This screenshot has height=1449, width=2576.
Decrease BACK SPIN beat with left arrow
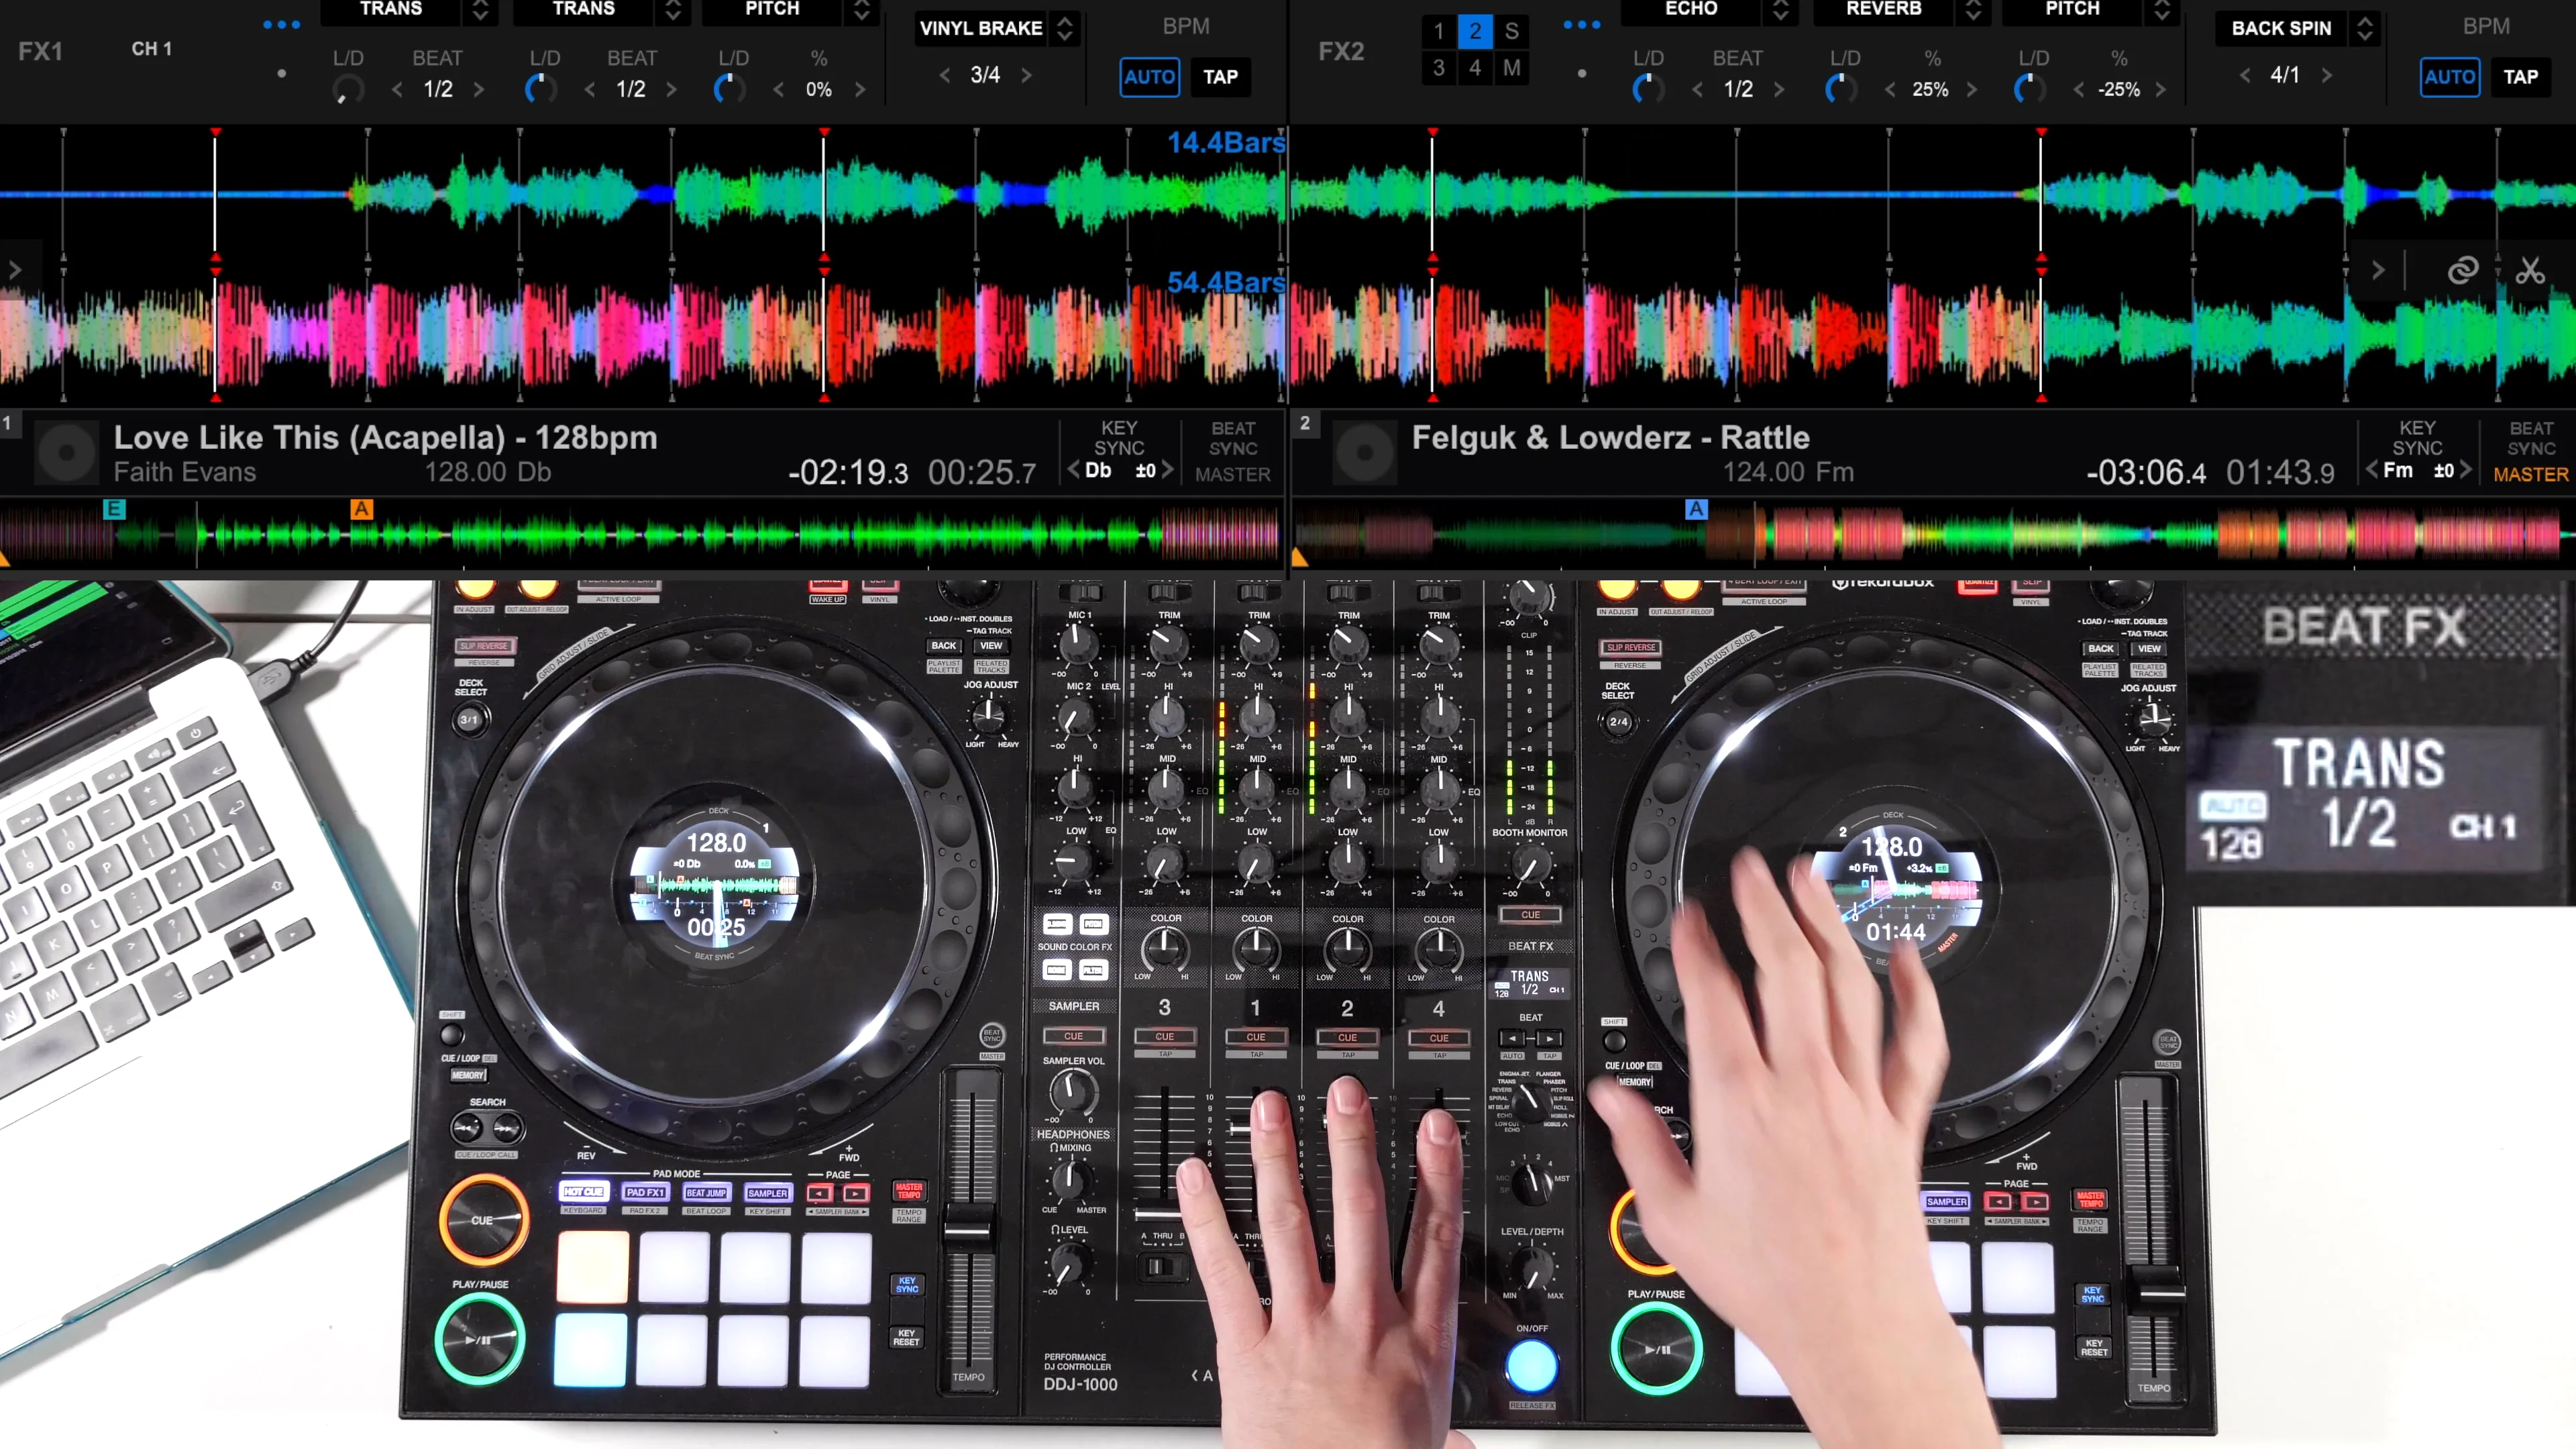point(2244,75)
